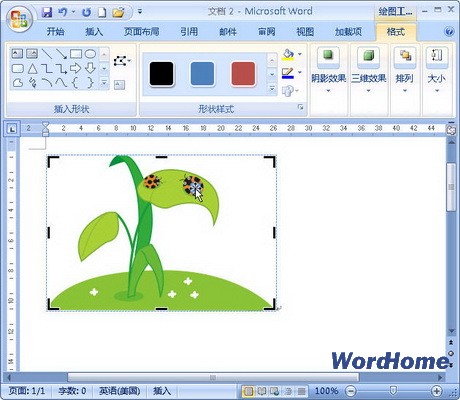Pick the arrow line shape
This screenshot has width=460, height=400.
(61, 53)
